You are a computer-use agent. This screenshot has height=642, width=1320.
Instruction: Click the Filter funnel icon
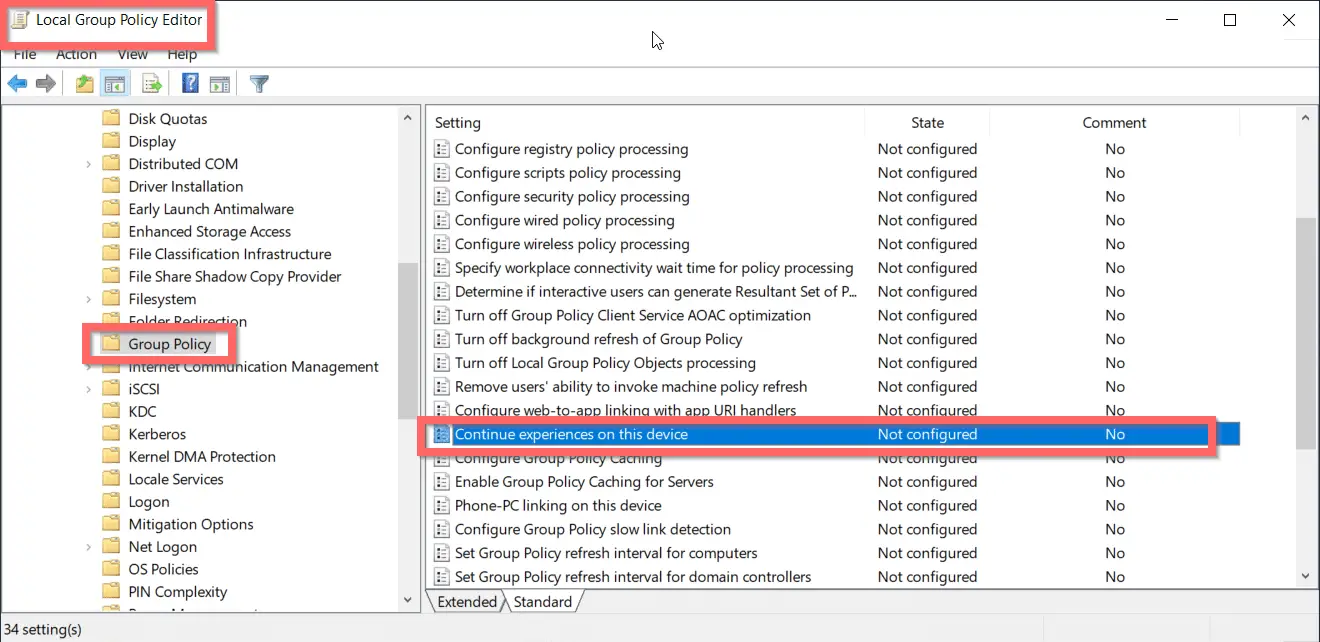pyautogui.click(x=260, y=84)
